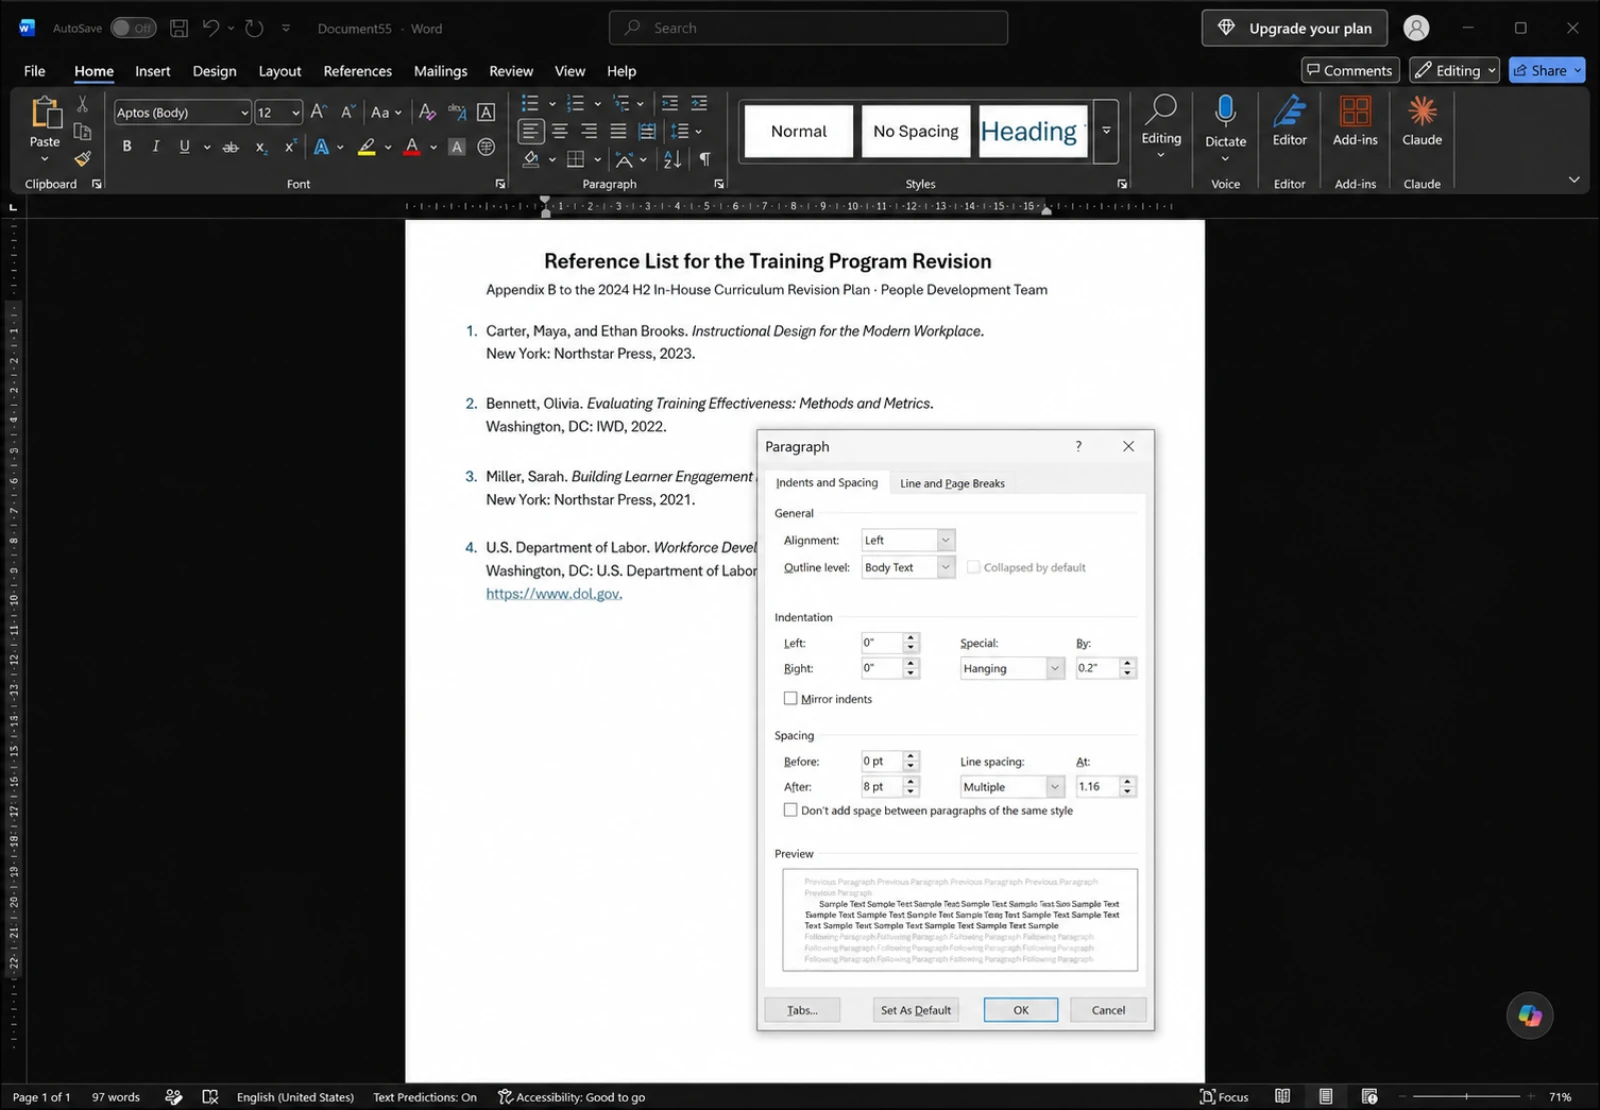1600x1110 pixels.
Task: Expand the Styles gallery
Action: pyautogui.click(x=1106, y=131)
